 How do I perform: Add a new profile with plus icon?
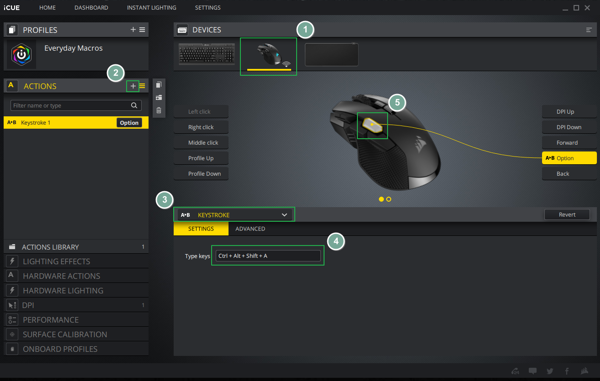click(x=133, y=29)
